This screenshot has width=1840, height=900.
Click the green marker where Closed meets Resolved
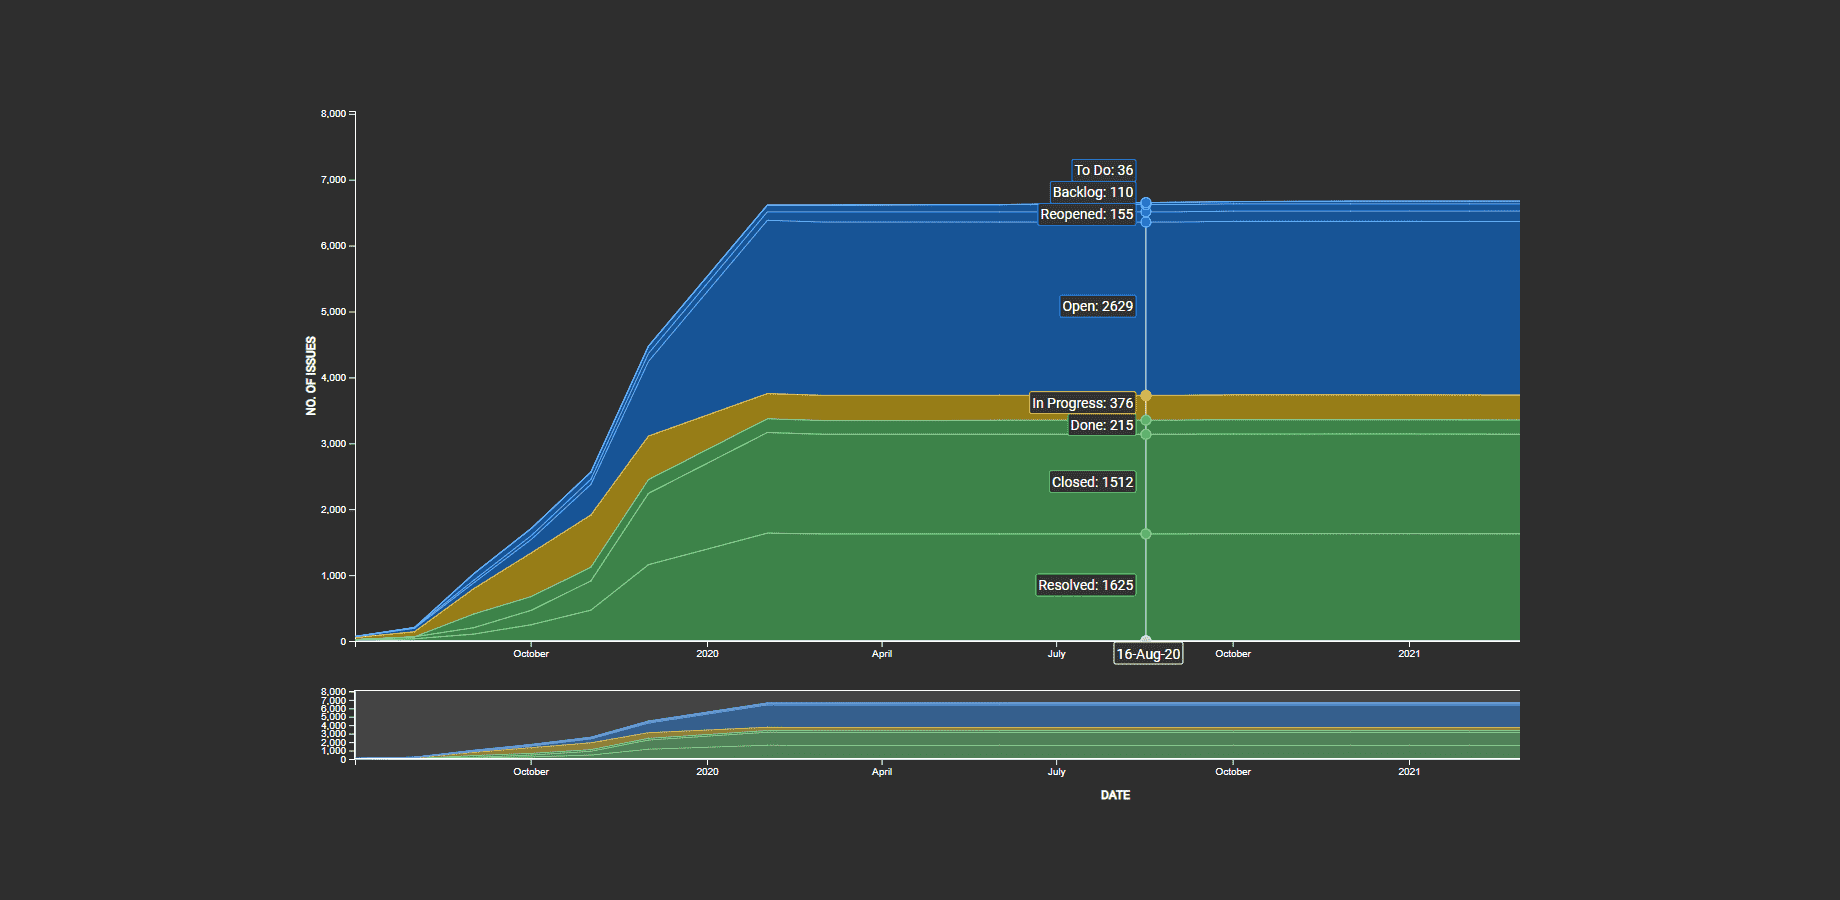pyautogui.click(x=1146, y=534)
